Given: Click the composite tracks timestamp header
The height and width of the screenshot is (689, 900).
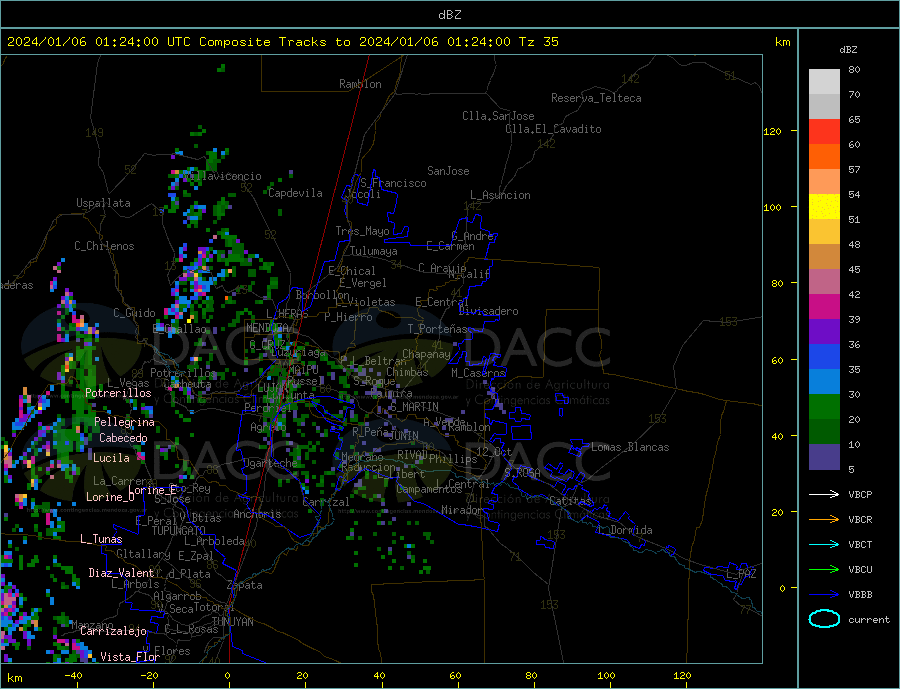Looking at the screenshot, I should [x=283, y=42].
